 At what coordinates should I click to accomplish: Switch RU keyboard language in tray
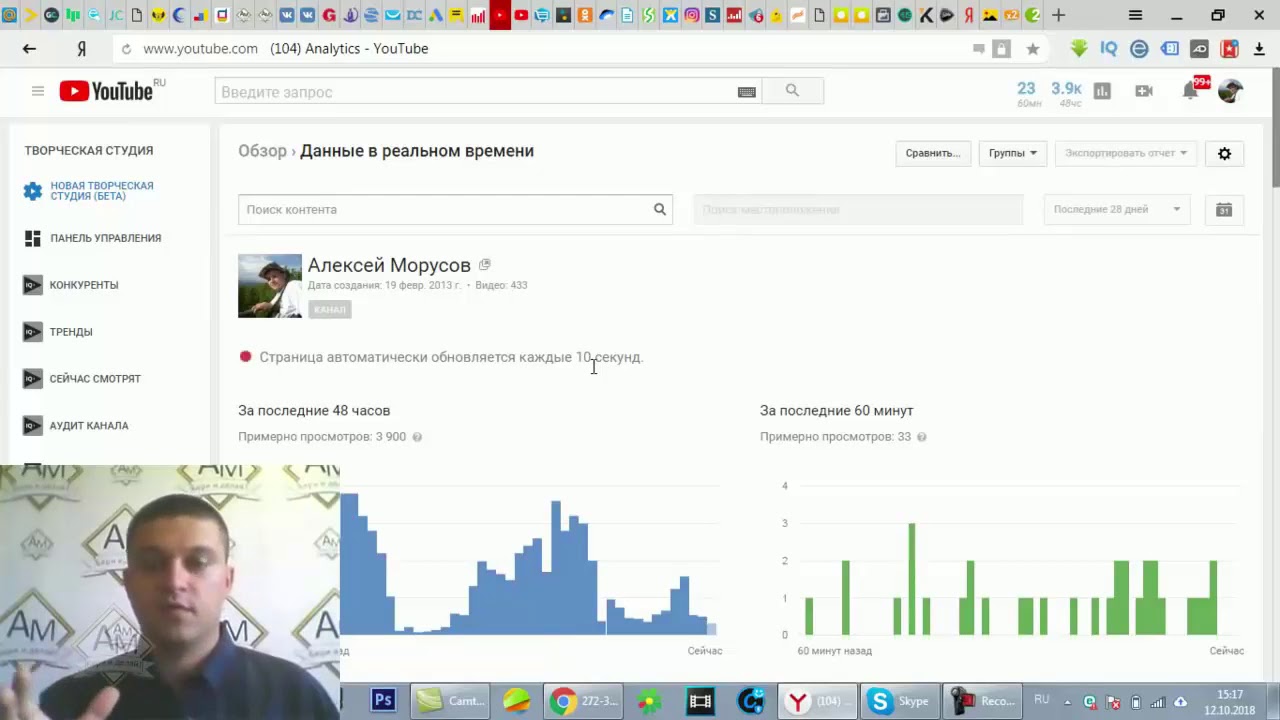(x=1042, y=700)
